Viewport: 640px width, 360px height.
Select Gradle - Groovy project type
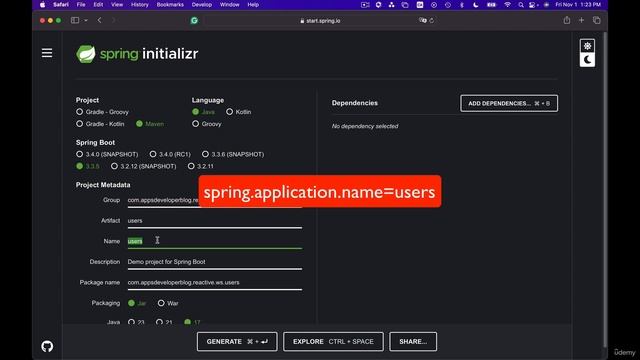pyautogui.click(x=102, y=112)
